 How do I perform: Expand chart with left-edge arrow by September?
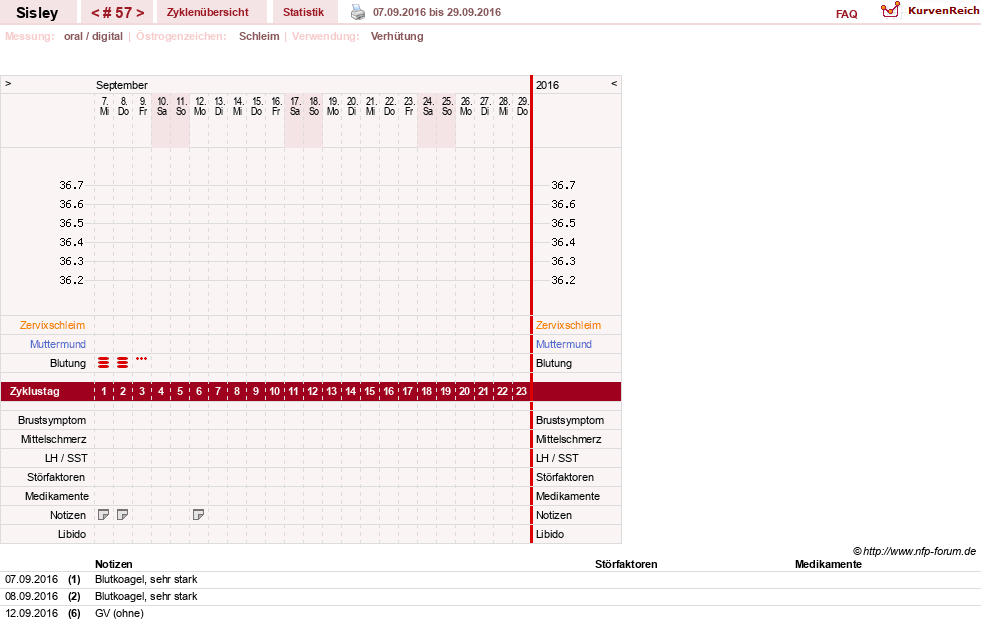(8, 83)
